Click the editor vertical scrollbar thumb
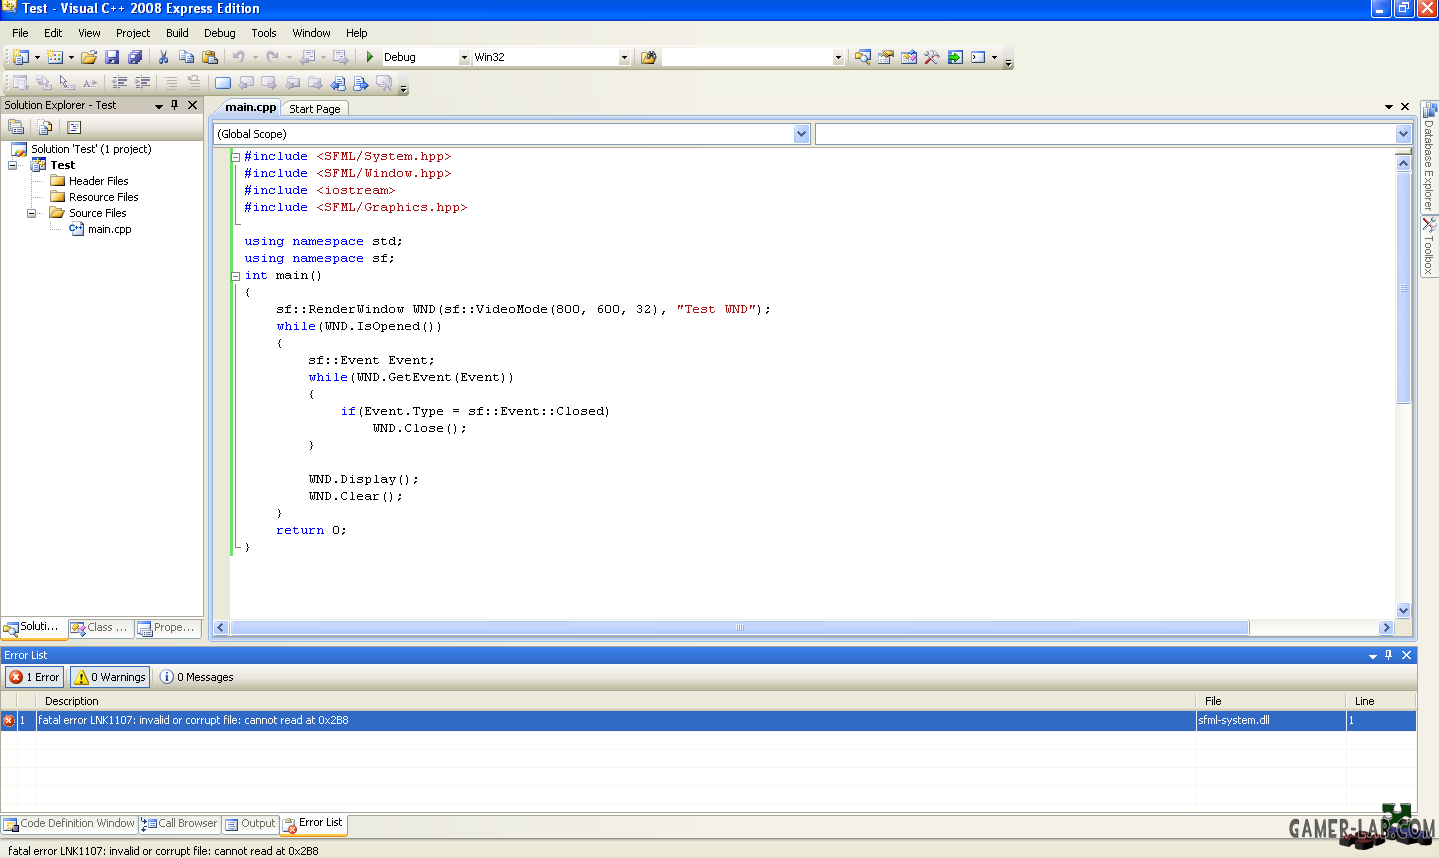Image resolution: width=1439 pixels, height=858 pixels. [x=1403, y=287]
